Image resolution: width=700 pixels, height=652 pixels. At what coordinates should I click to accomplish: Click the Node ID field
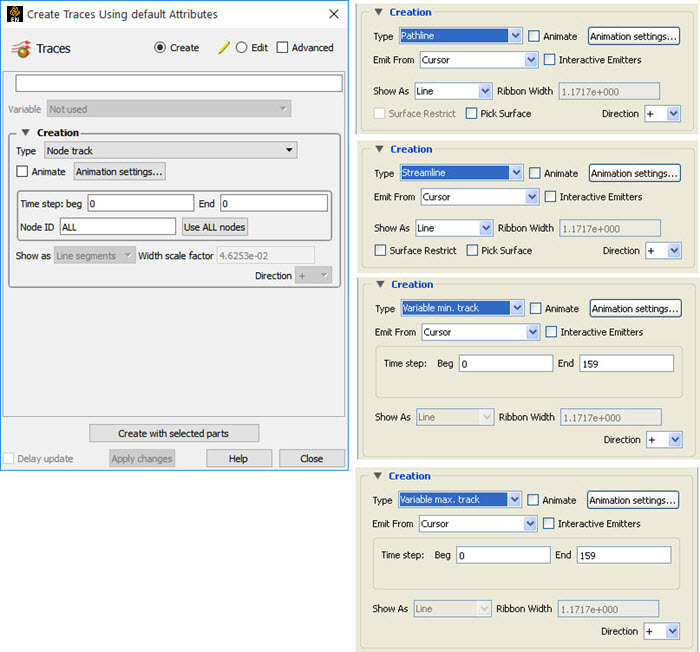click(x=117, y=227)
